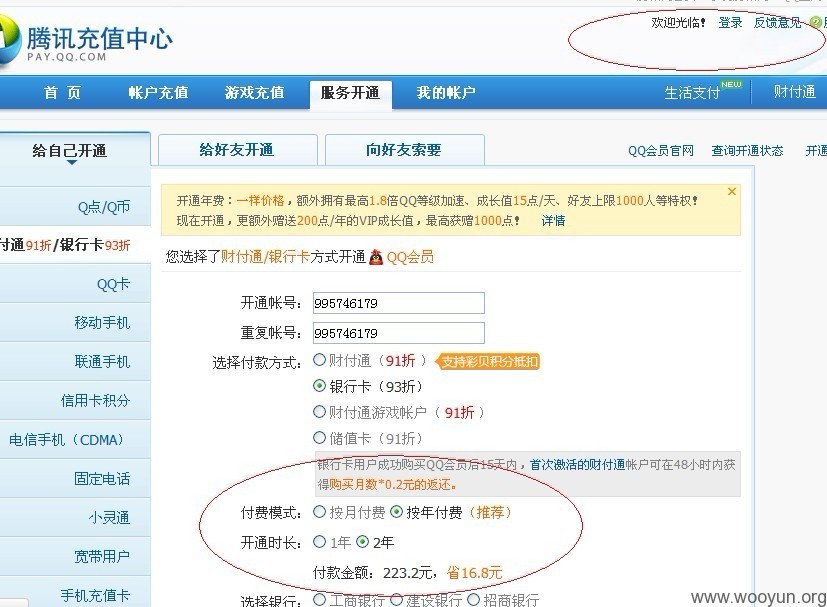
Task: Select 银行卡（93折）payment radio button
Action: coord(319,386)
